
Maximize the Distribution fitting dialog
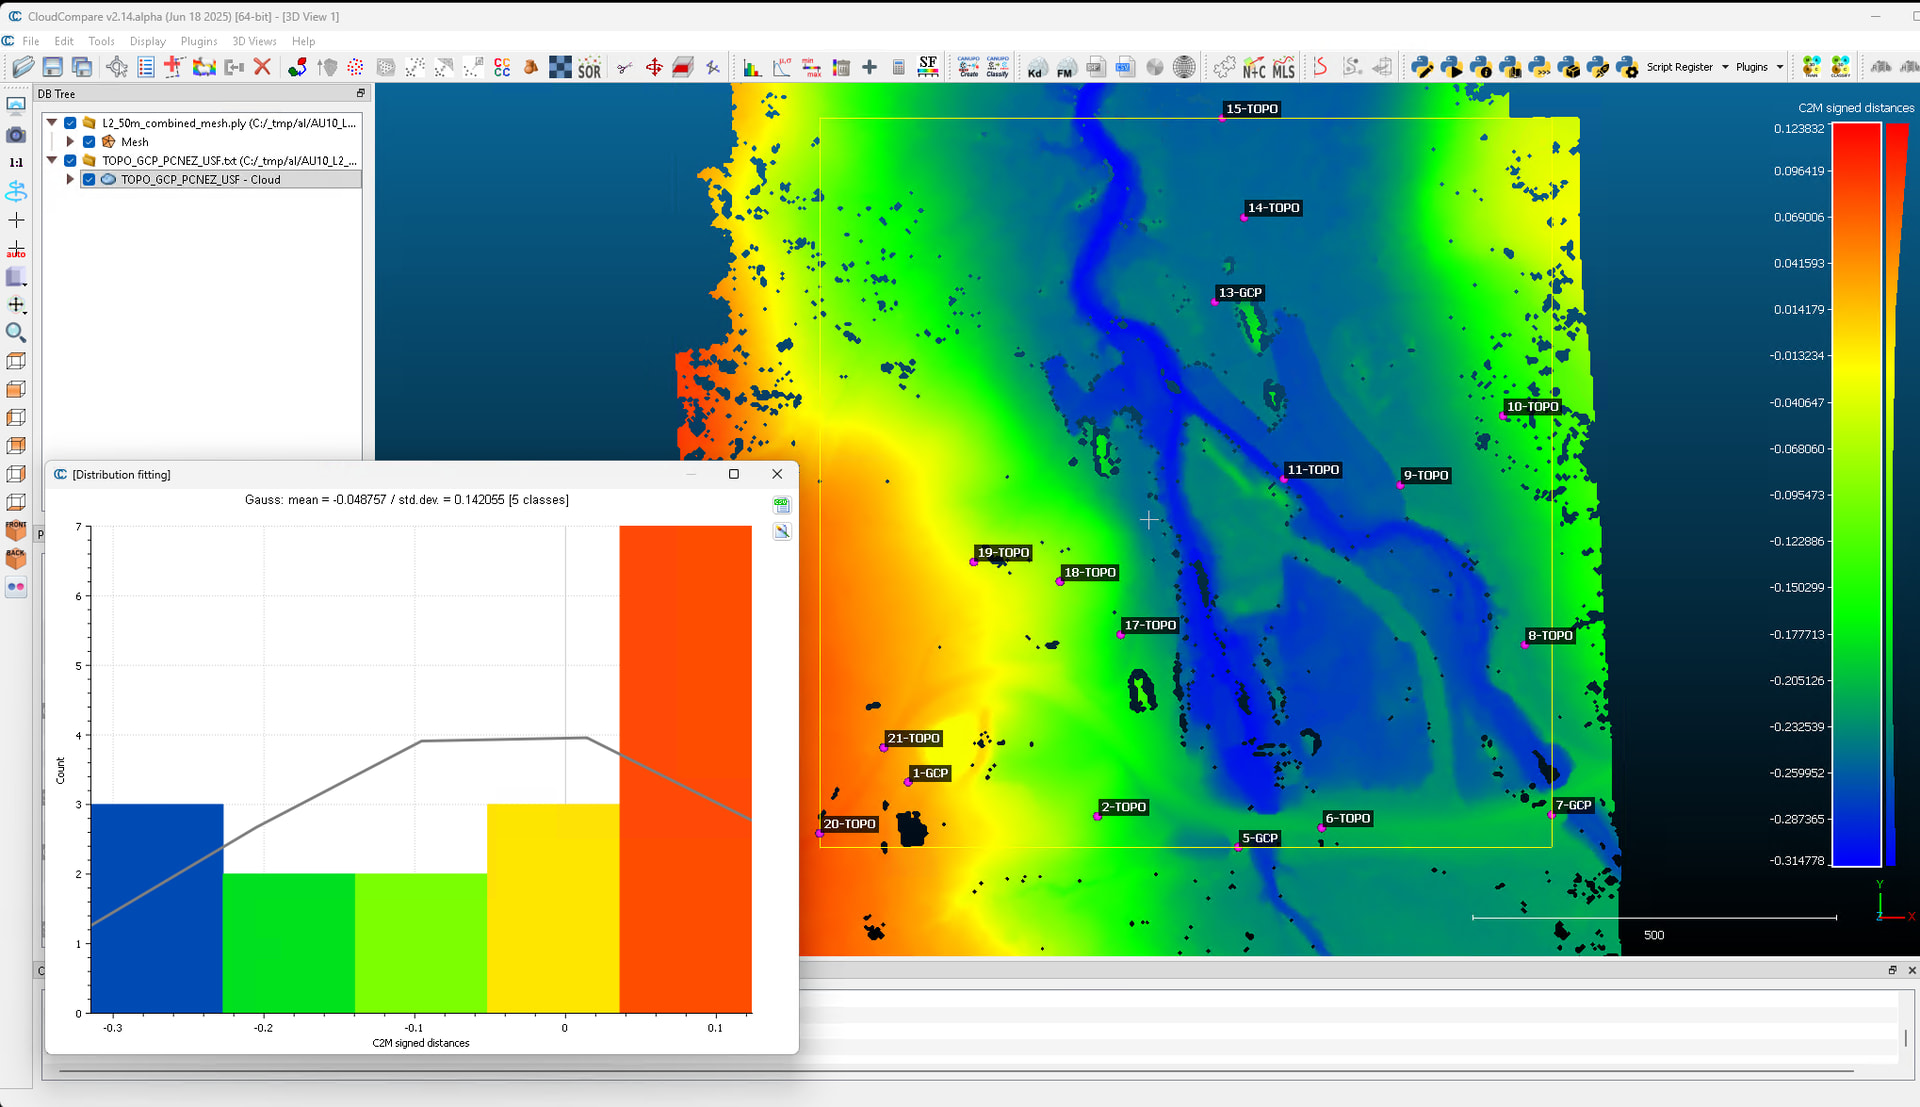click(734, 474)
